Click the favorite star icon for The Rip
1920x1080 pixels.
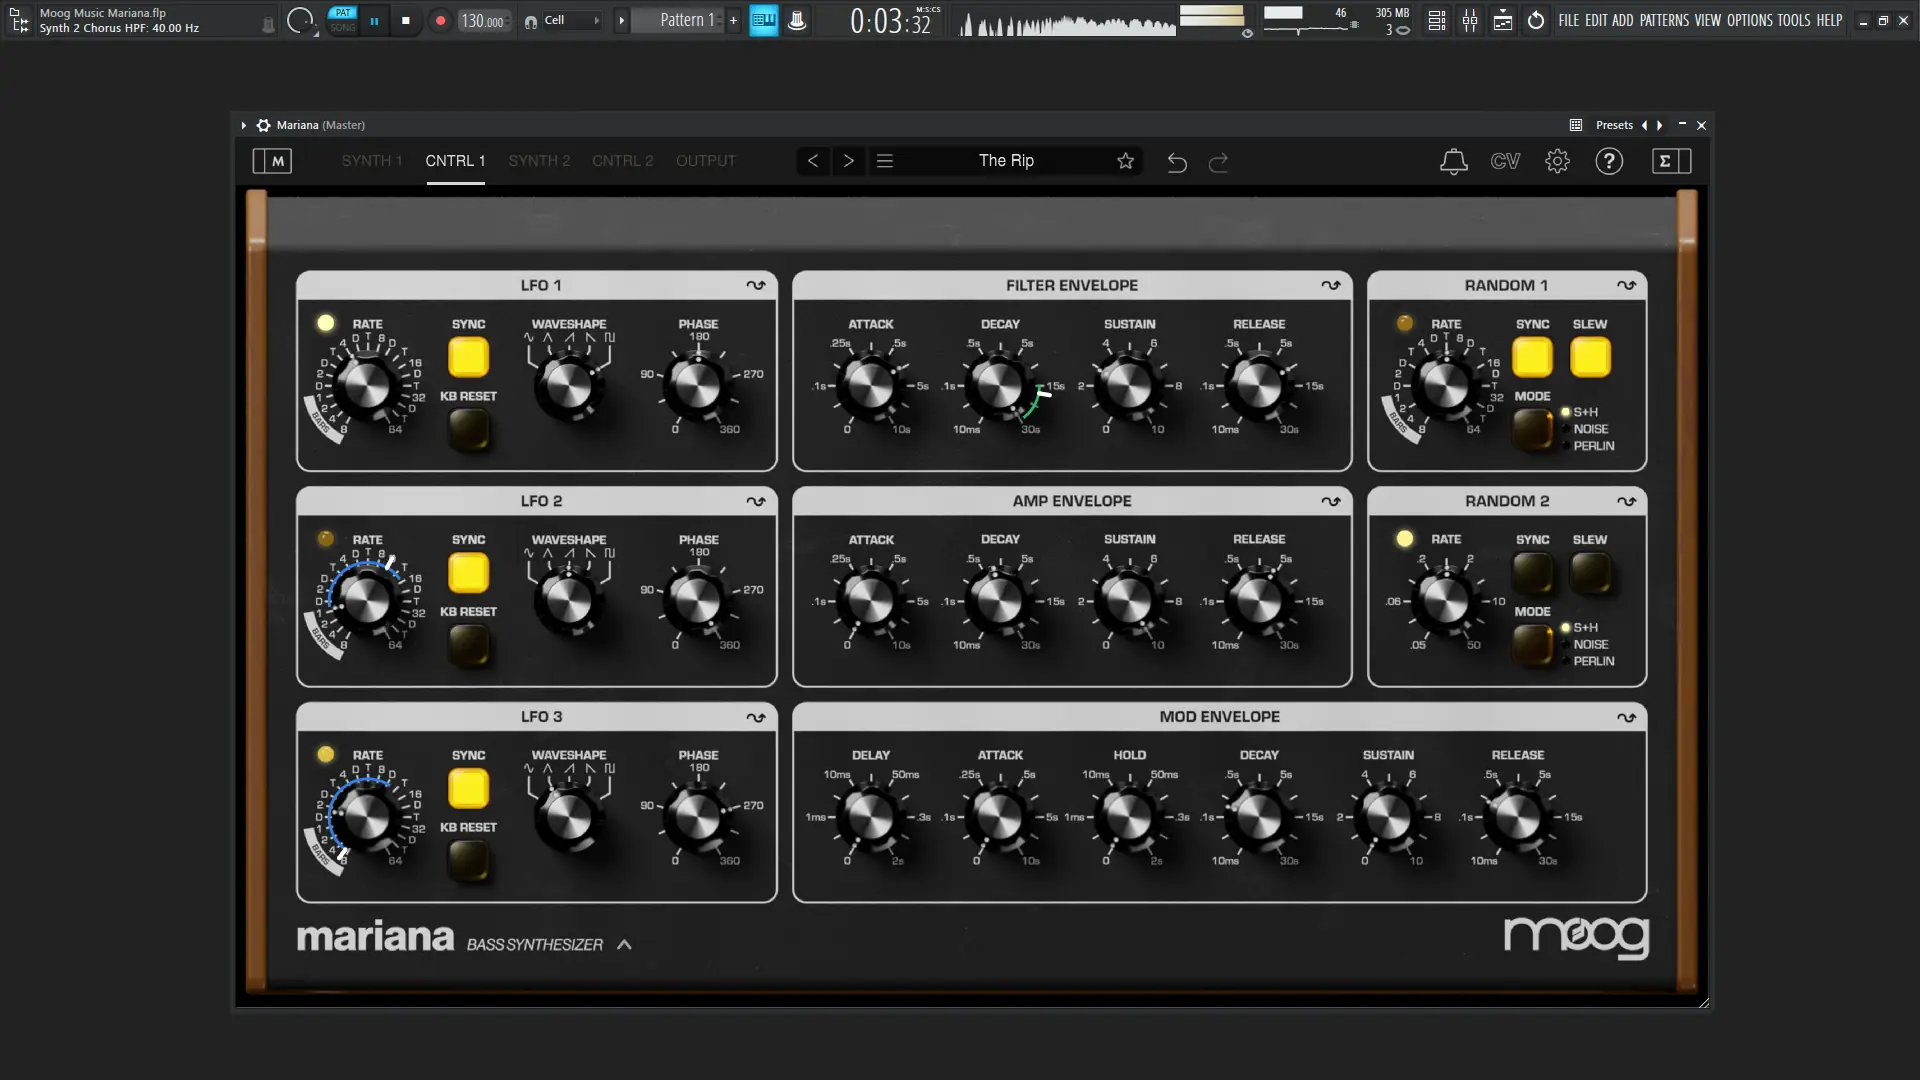click(x=1125, y=161)
